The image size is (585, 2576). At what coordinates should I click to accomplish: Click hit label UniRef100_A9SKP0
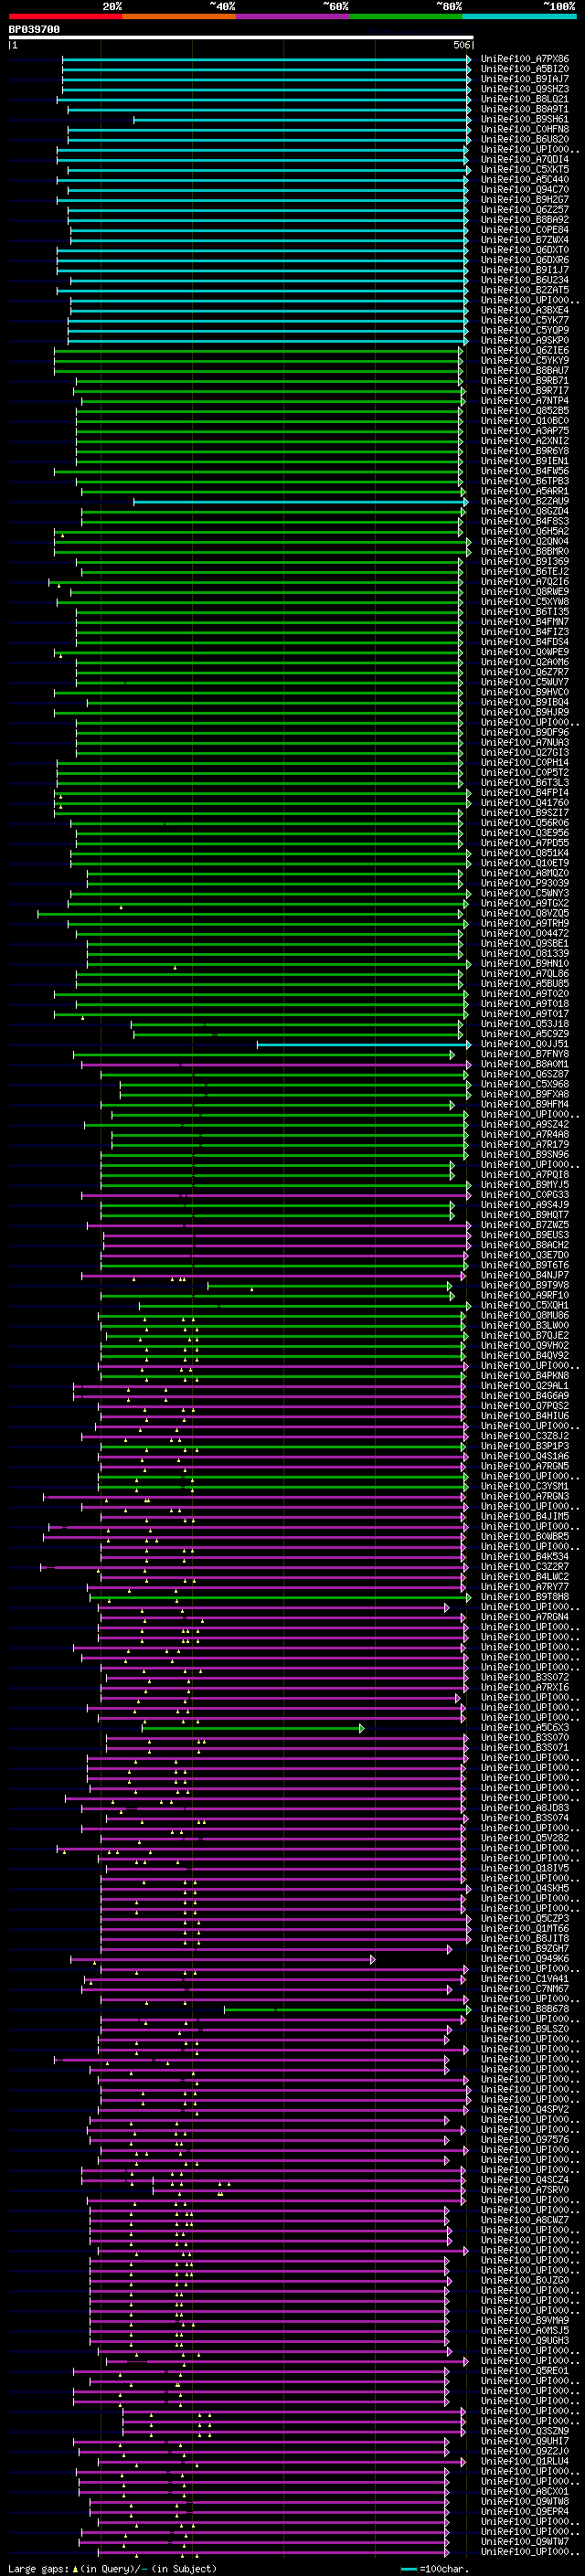click(x=525, y=340)
